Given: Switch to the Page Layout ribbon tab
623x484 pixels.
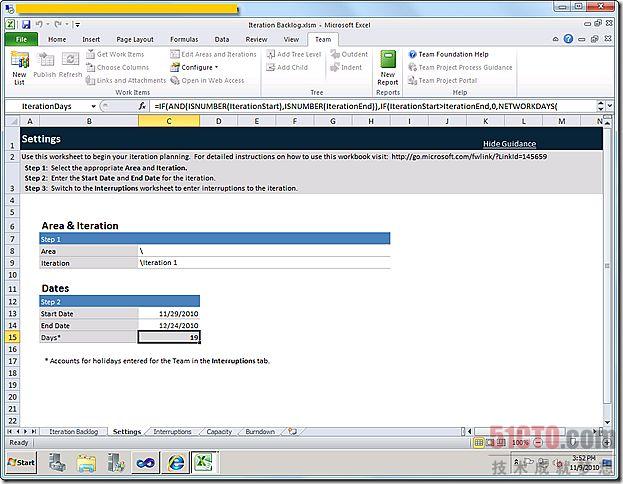Looking at the screenshot, I should coord(135,39).
